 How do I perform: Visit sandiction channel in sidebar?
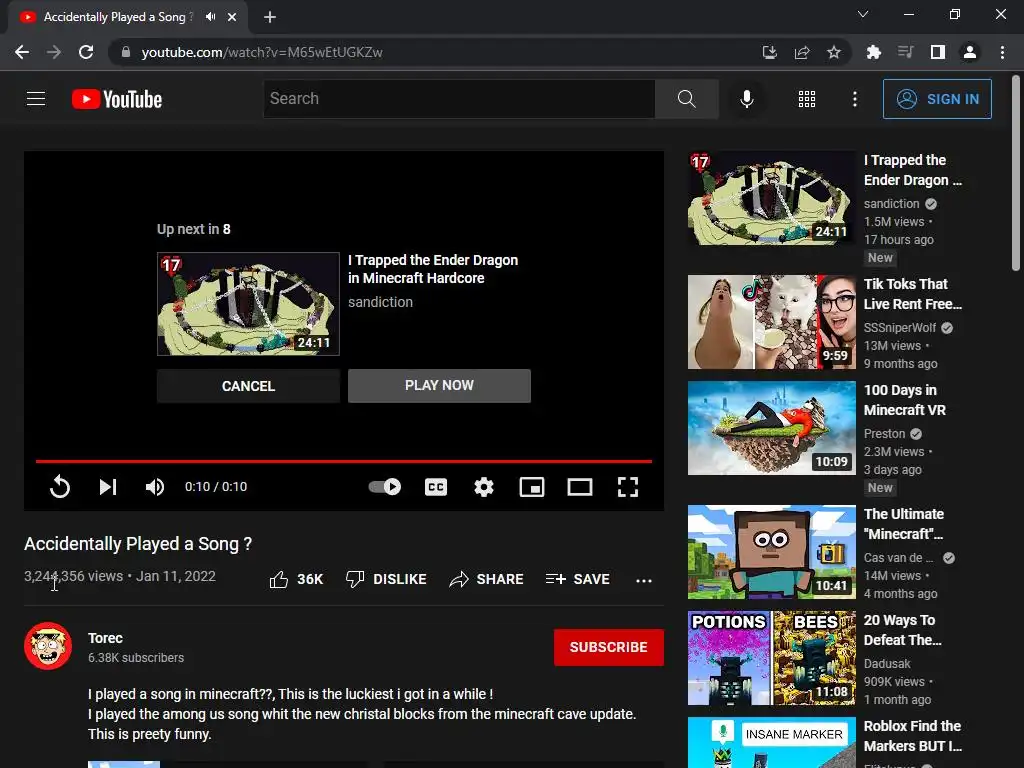pyautogui.click(x=891, y=204)
